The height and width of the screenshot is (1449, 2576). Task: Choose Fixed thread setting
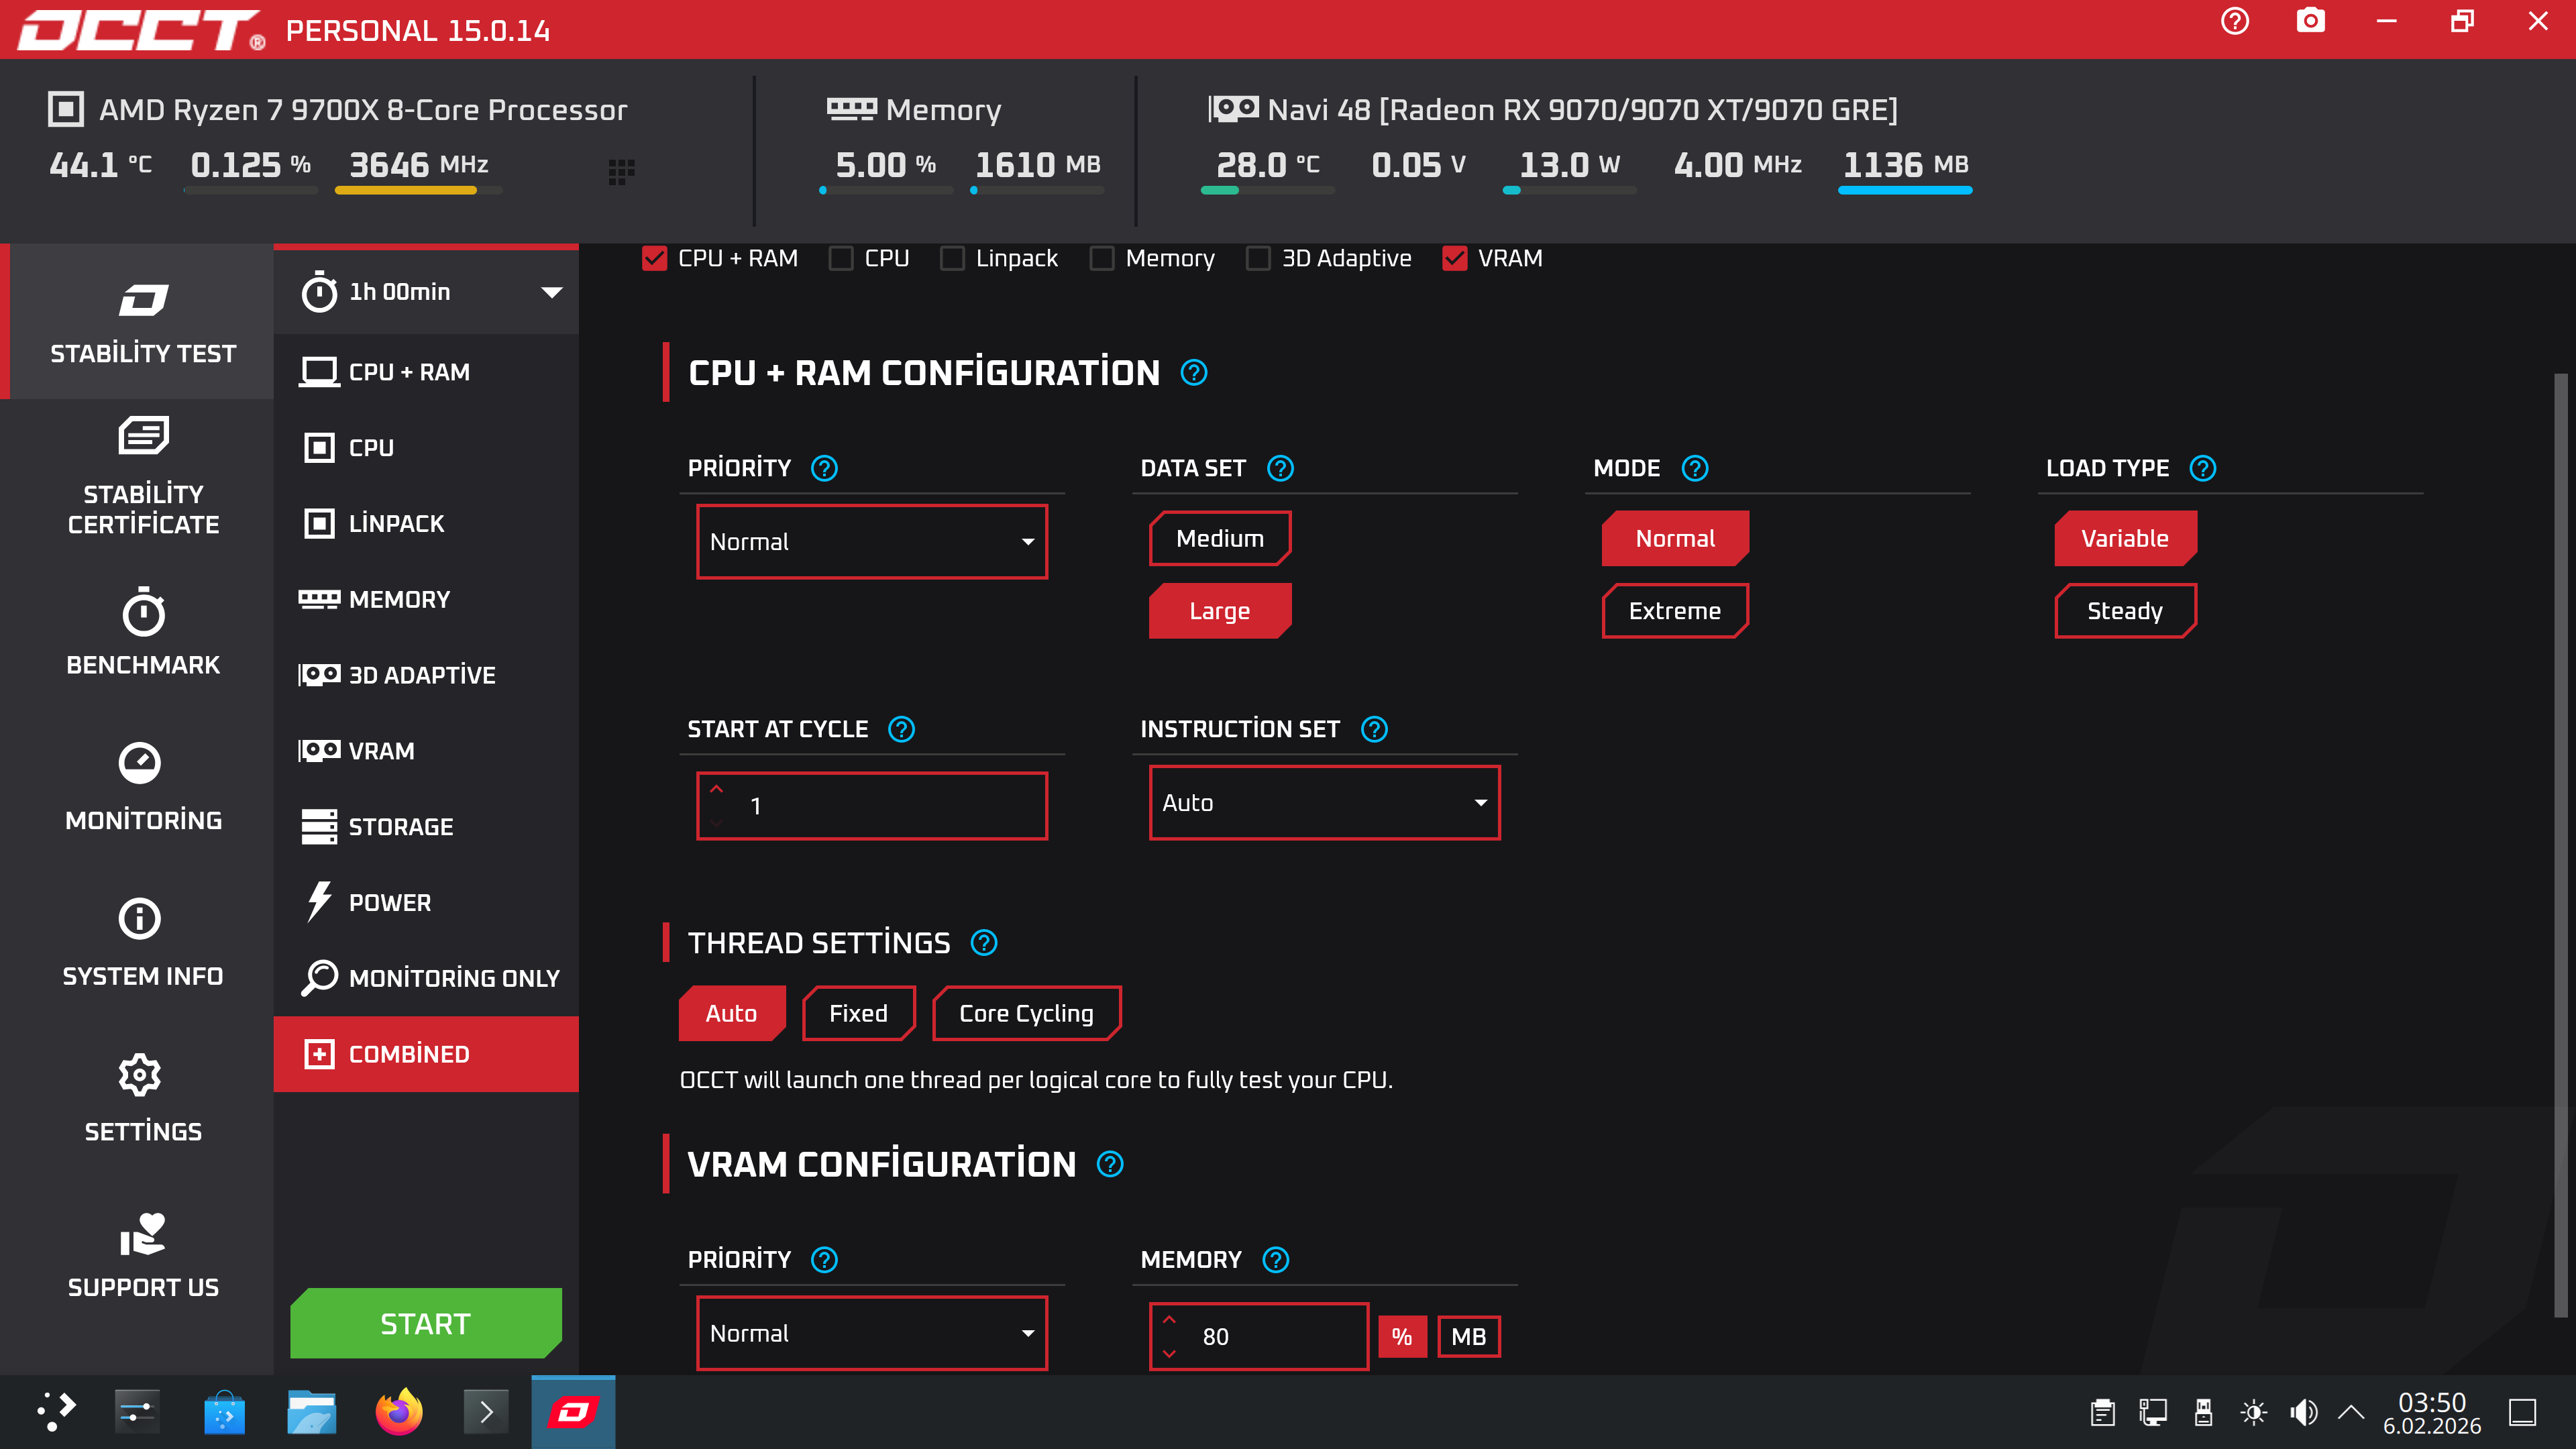tap(858, 1013)
